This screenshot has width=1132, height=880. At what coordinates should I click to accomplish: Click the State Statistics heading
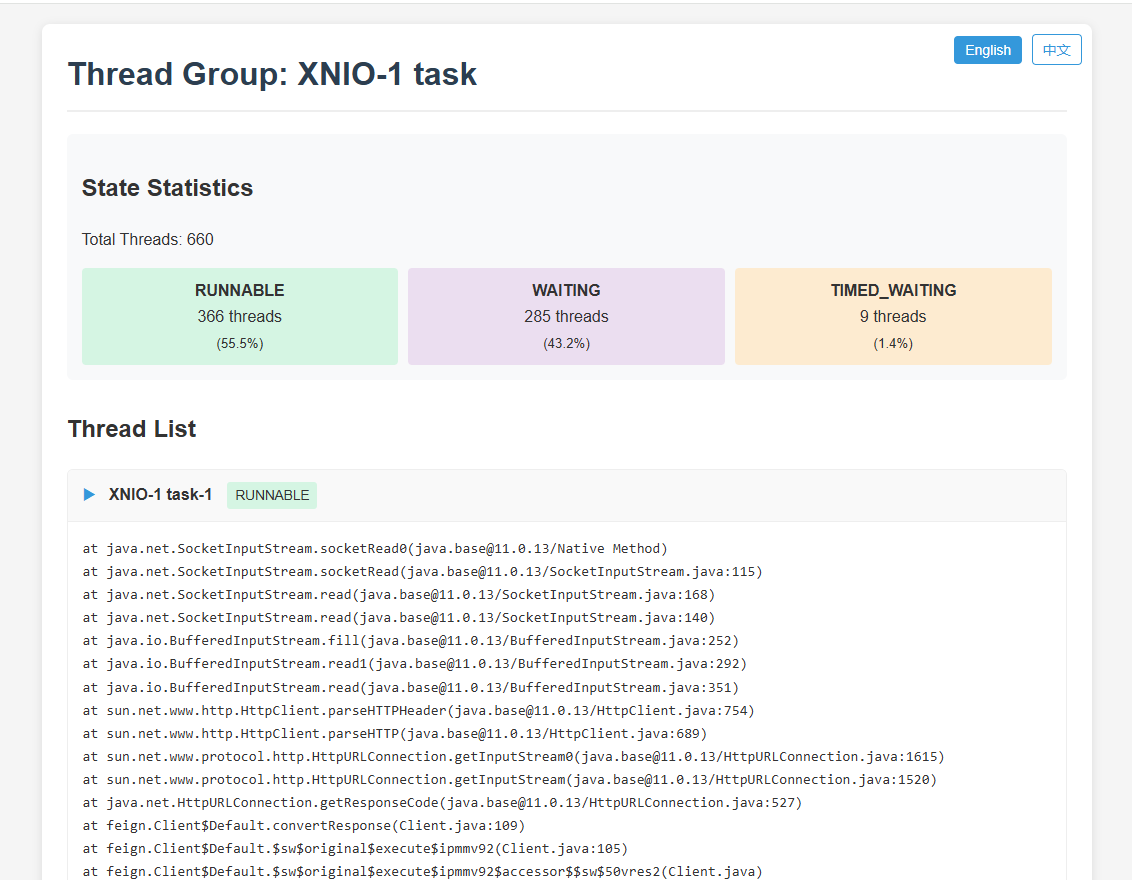167,188
